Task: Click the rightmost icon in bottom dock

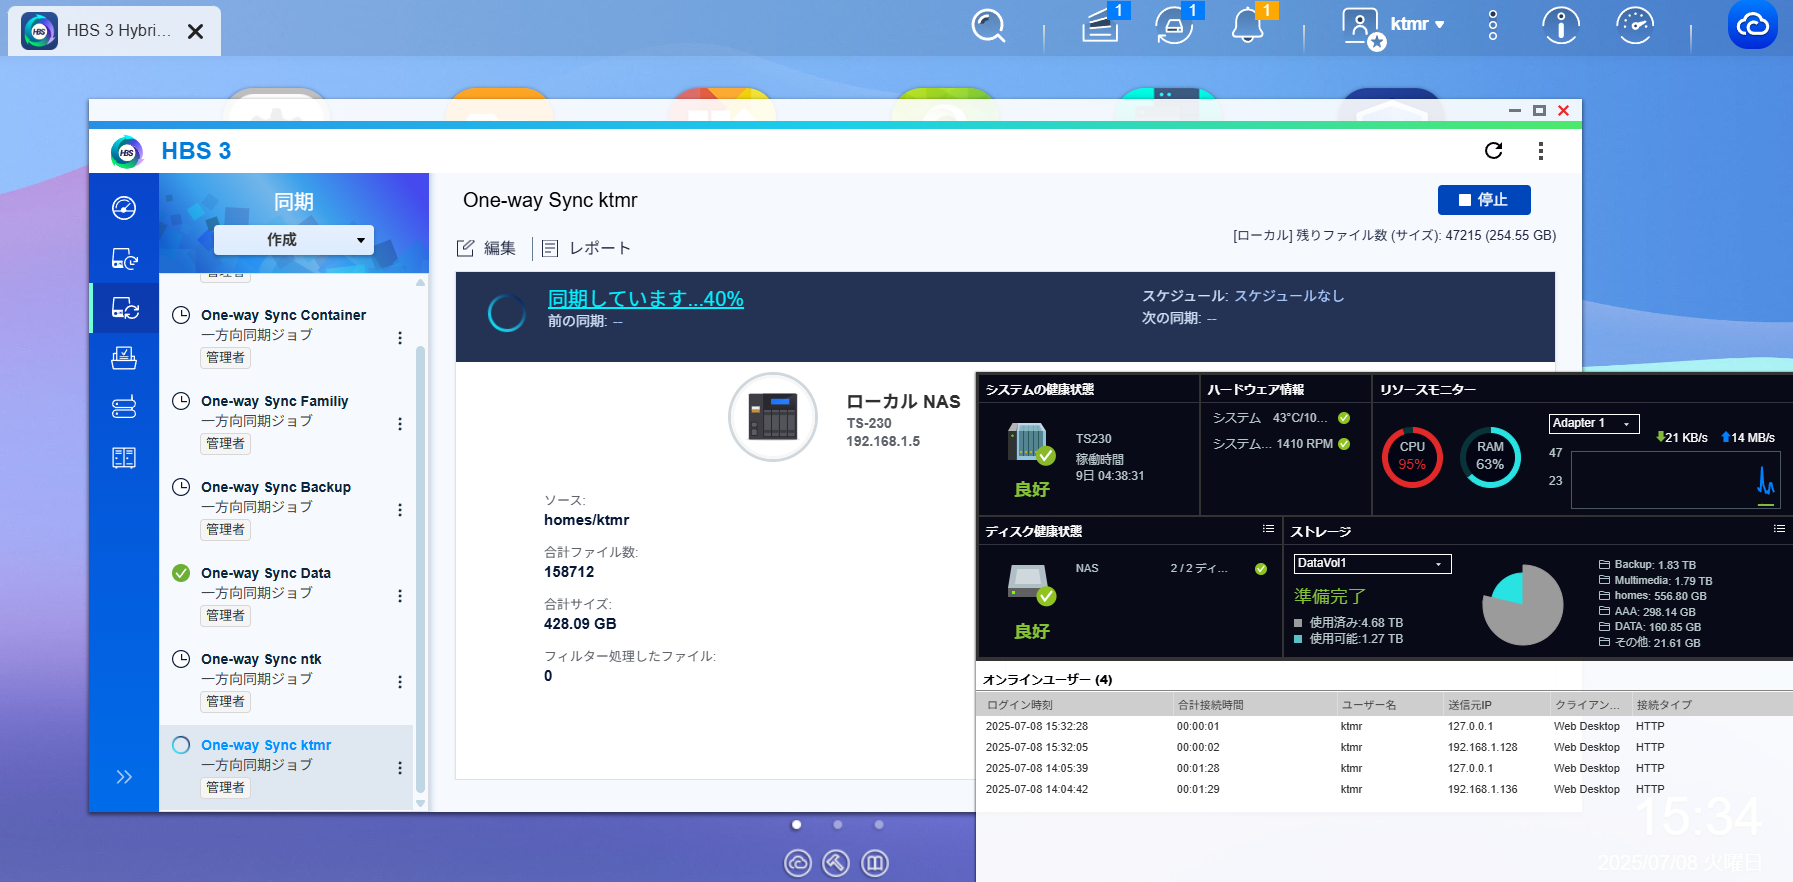Action: pos(875,863)
